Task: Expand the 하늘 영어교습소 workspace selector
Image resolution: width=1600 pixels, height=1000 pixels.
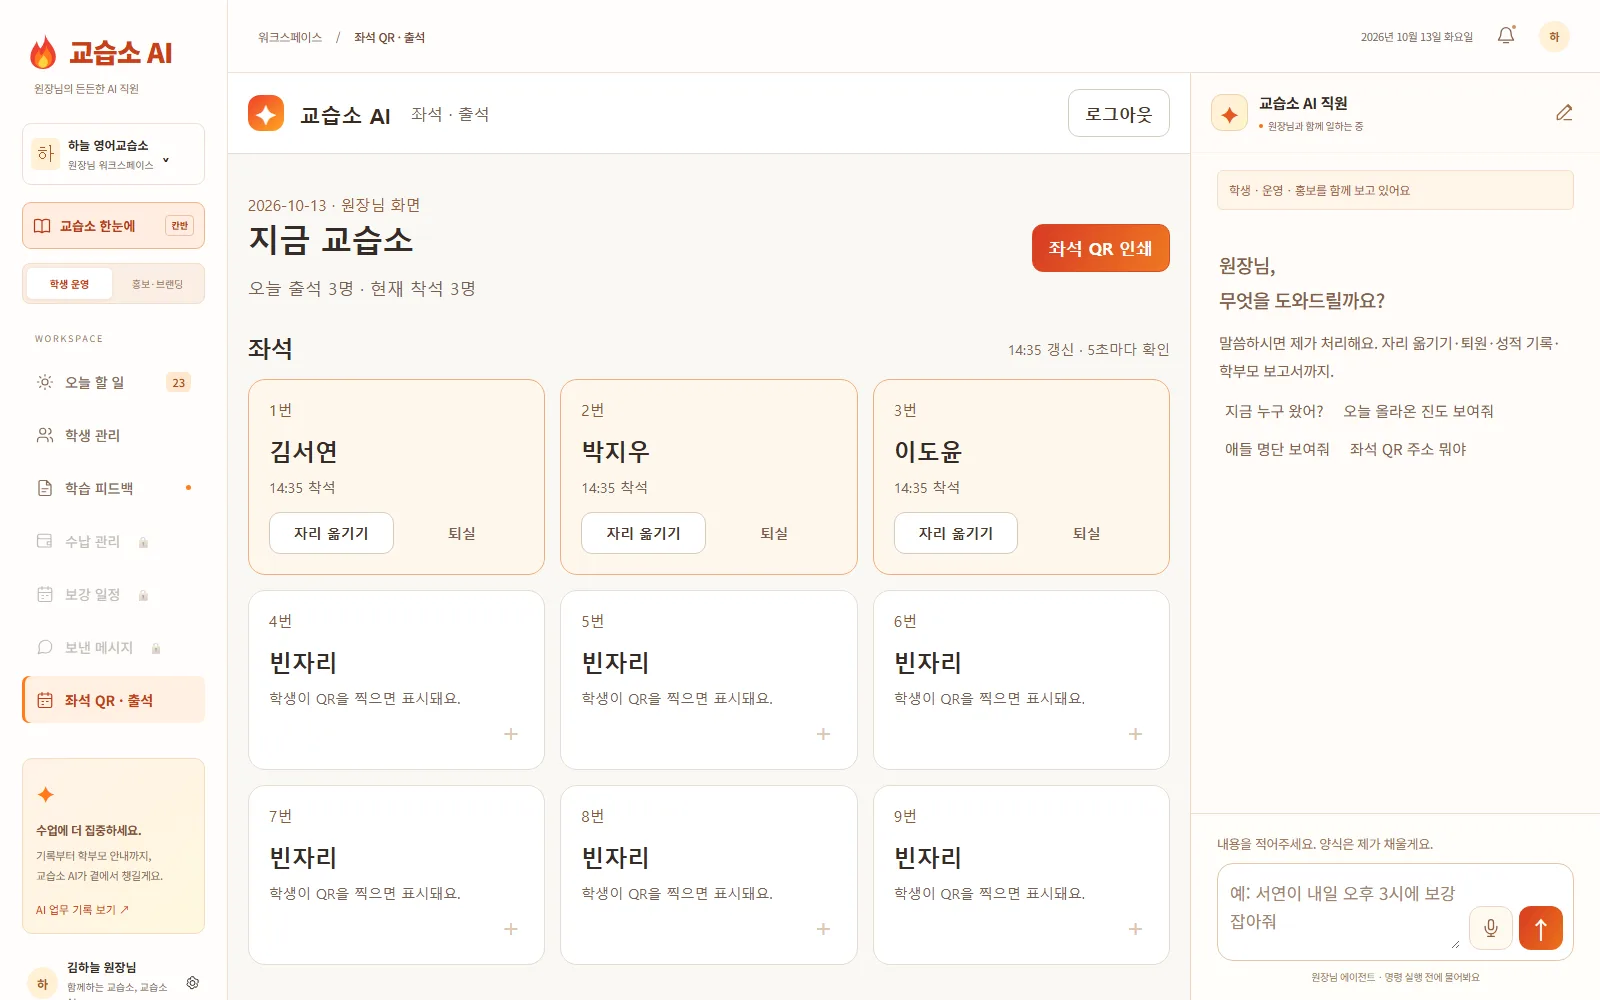Action: coord(113,154)
